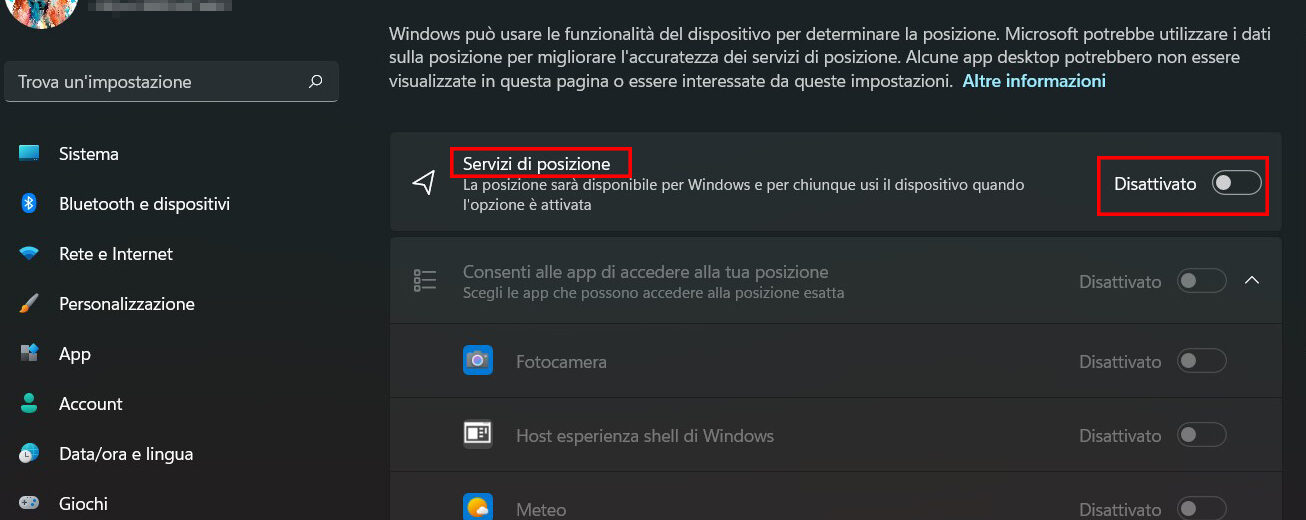
Task: Click the Rete e Internet wifi icon
Action: point(29,254)
